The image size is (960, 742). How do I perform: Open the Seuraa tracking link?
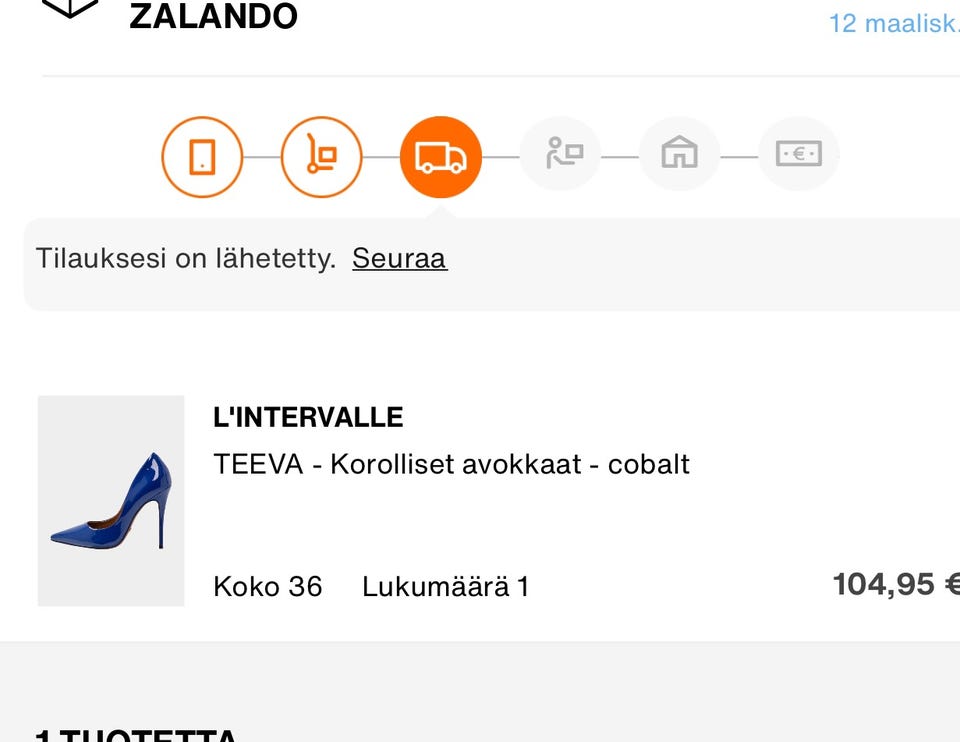399,258
